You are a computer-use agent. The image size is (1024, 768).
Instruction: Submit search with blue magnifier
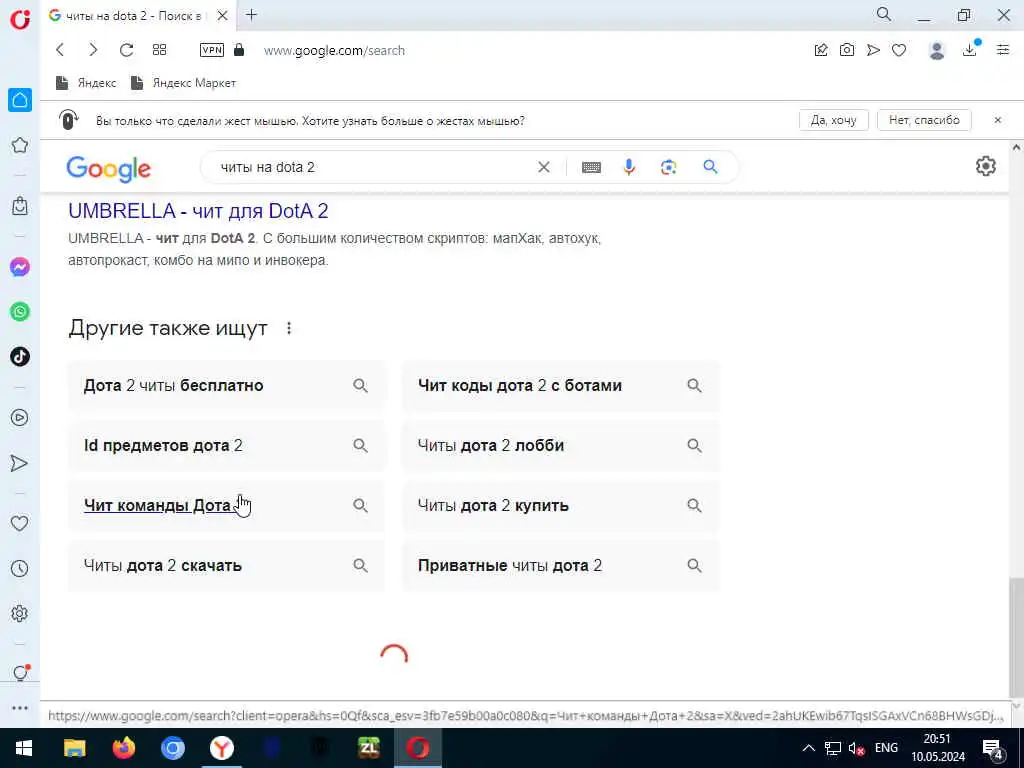710,167
